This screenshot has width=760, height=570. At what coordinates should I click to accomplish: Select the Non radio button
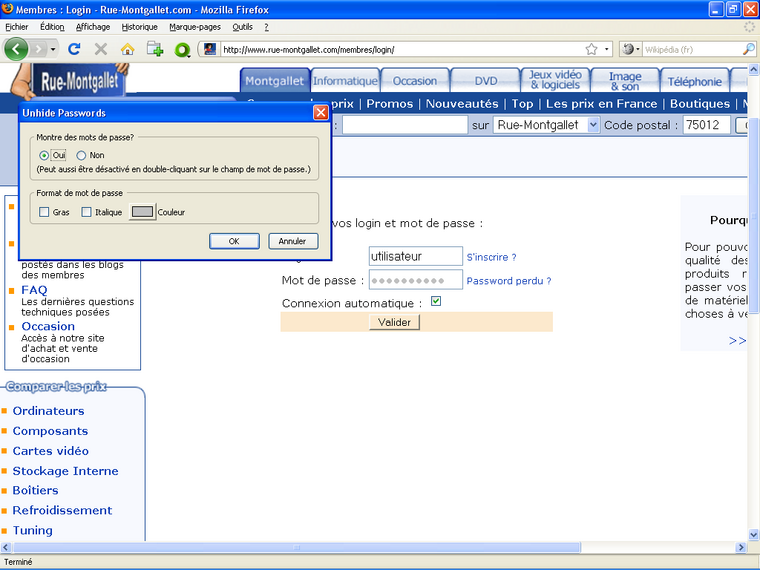pos(81,155)
